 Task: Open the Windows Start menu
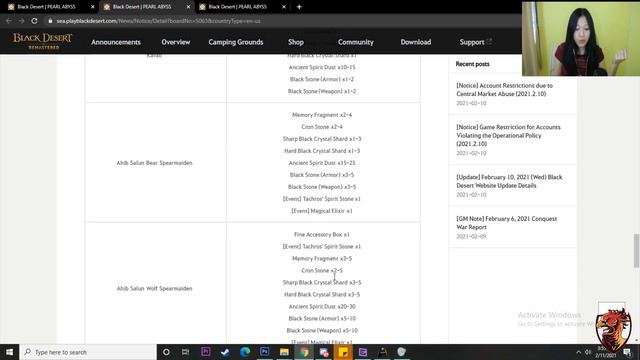coord(9,352)
